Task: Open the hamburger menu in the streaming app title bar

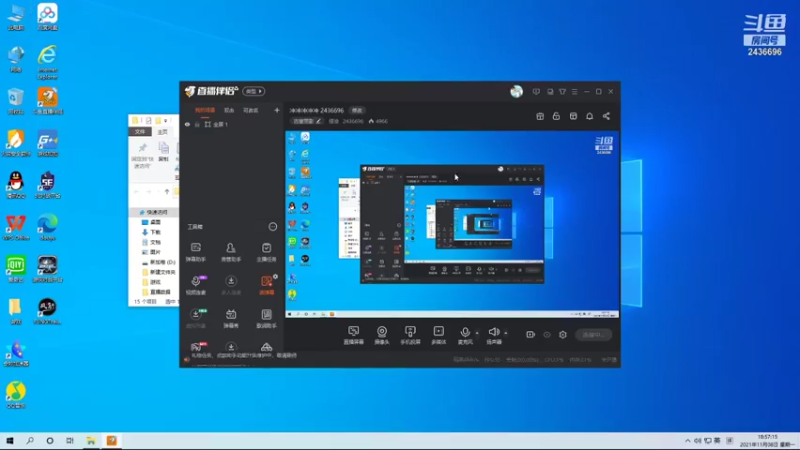Action: click(574, 92)
